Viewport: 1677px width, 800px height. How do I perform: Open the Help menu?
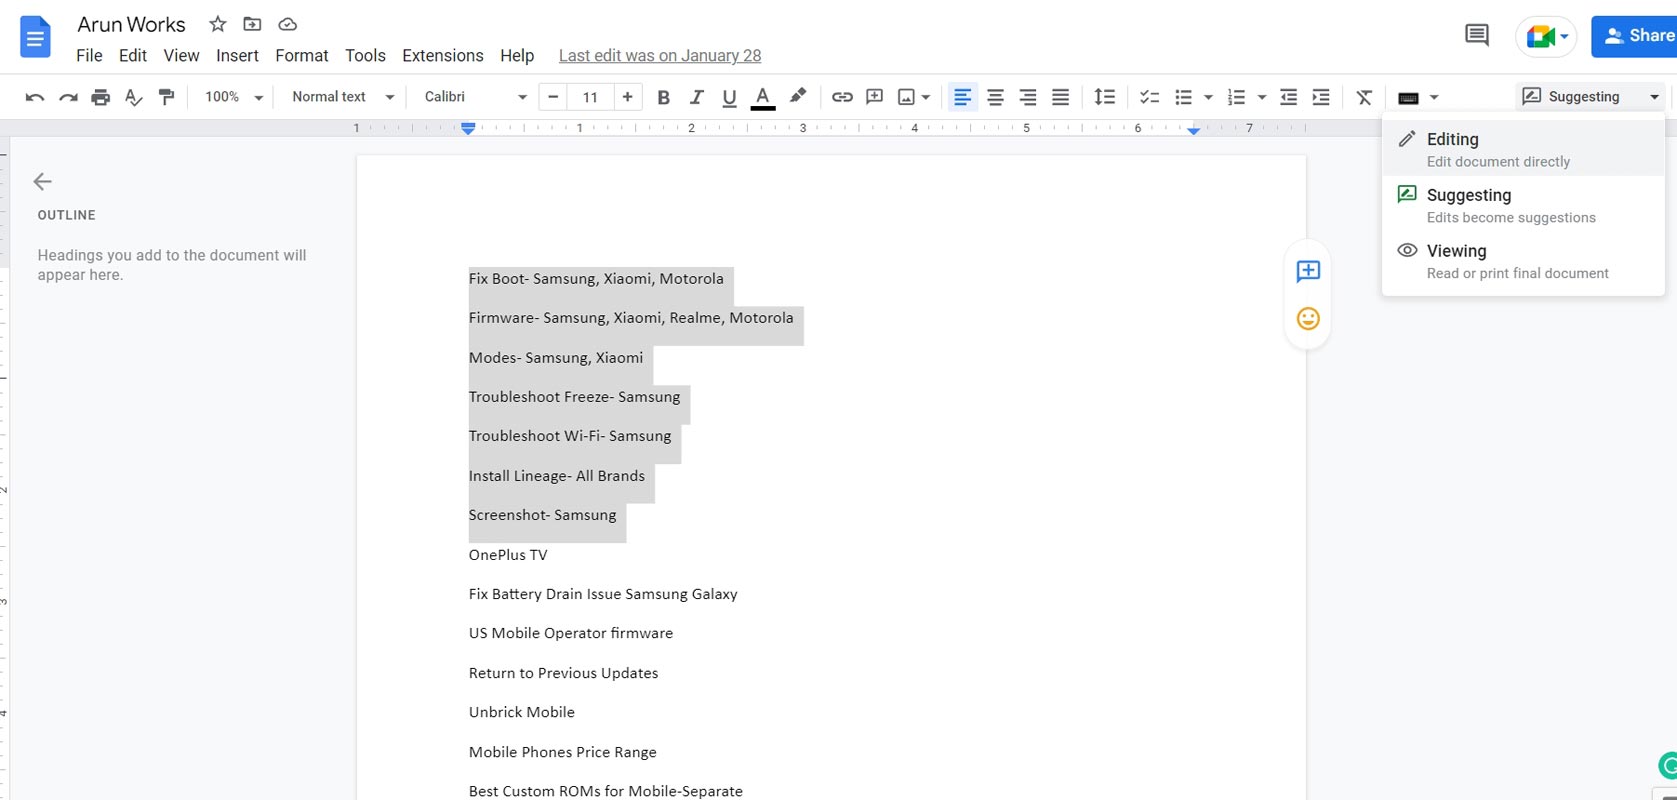(517, 56)
